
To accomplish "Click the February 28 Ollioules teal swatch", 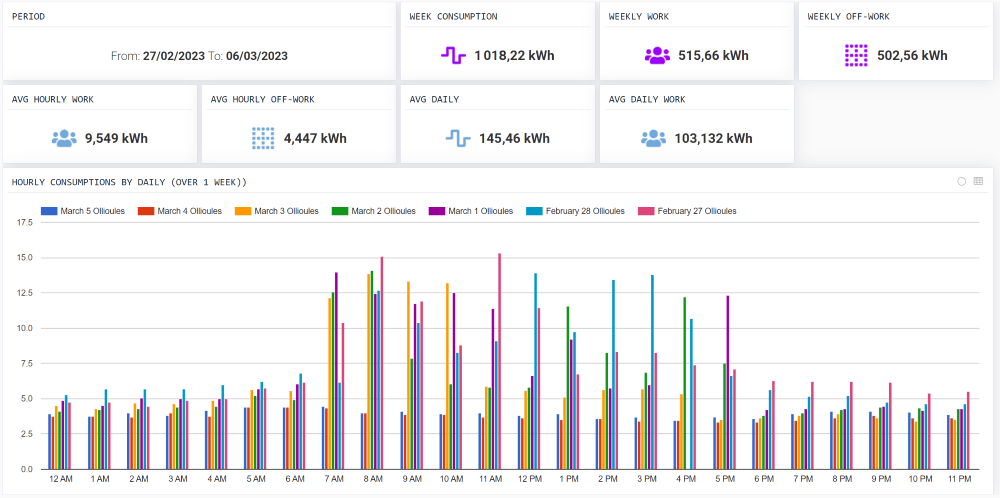I will click(535, 211).
